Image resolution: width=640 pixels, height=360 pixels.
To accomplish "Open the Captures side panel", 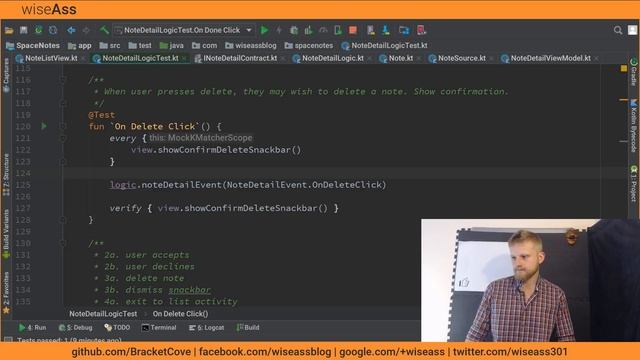I will (6, 76).
